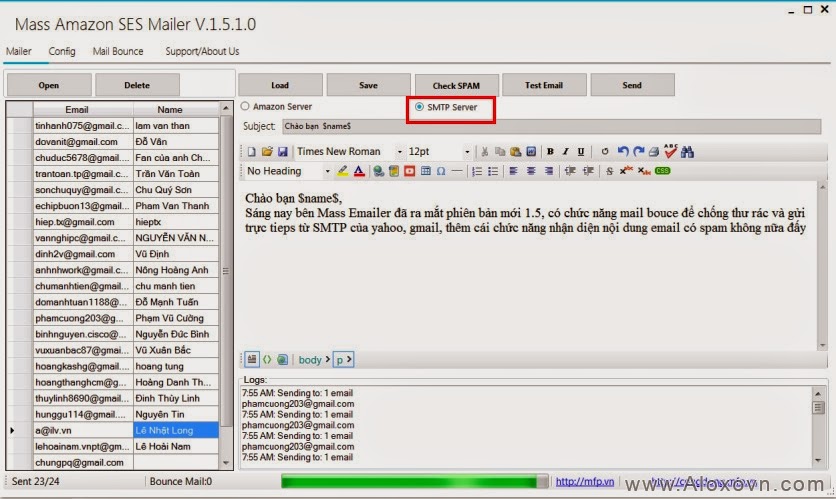Insert a hyperlink with globe icon
Viewport: 836px width, 499px height.
point(378,171)
